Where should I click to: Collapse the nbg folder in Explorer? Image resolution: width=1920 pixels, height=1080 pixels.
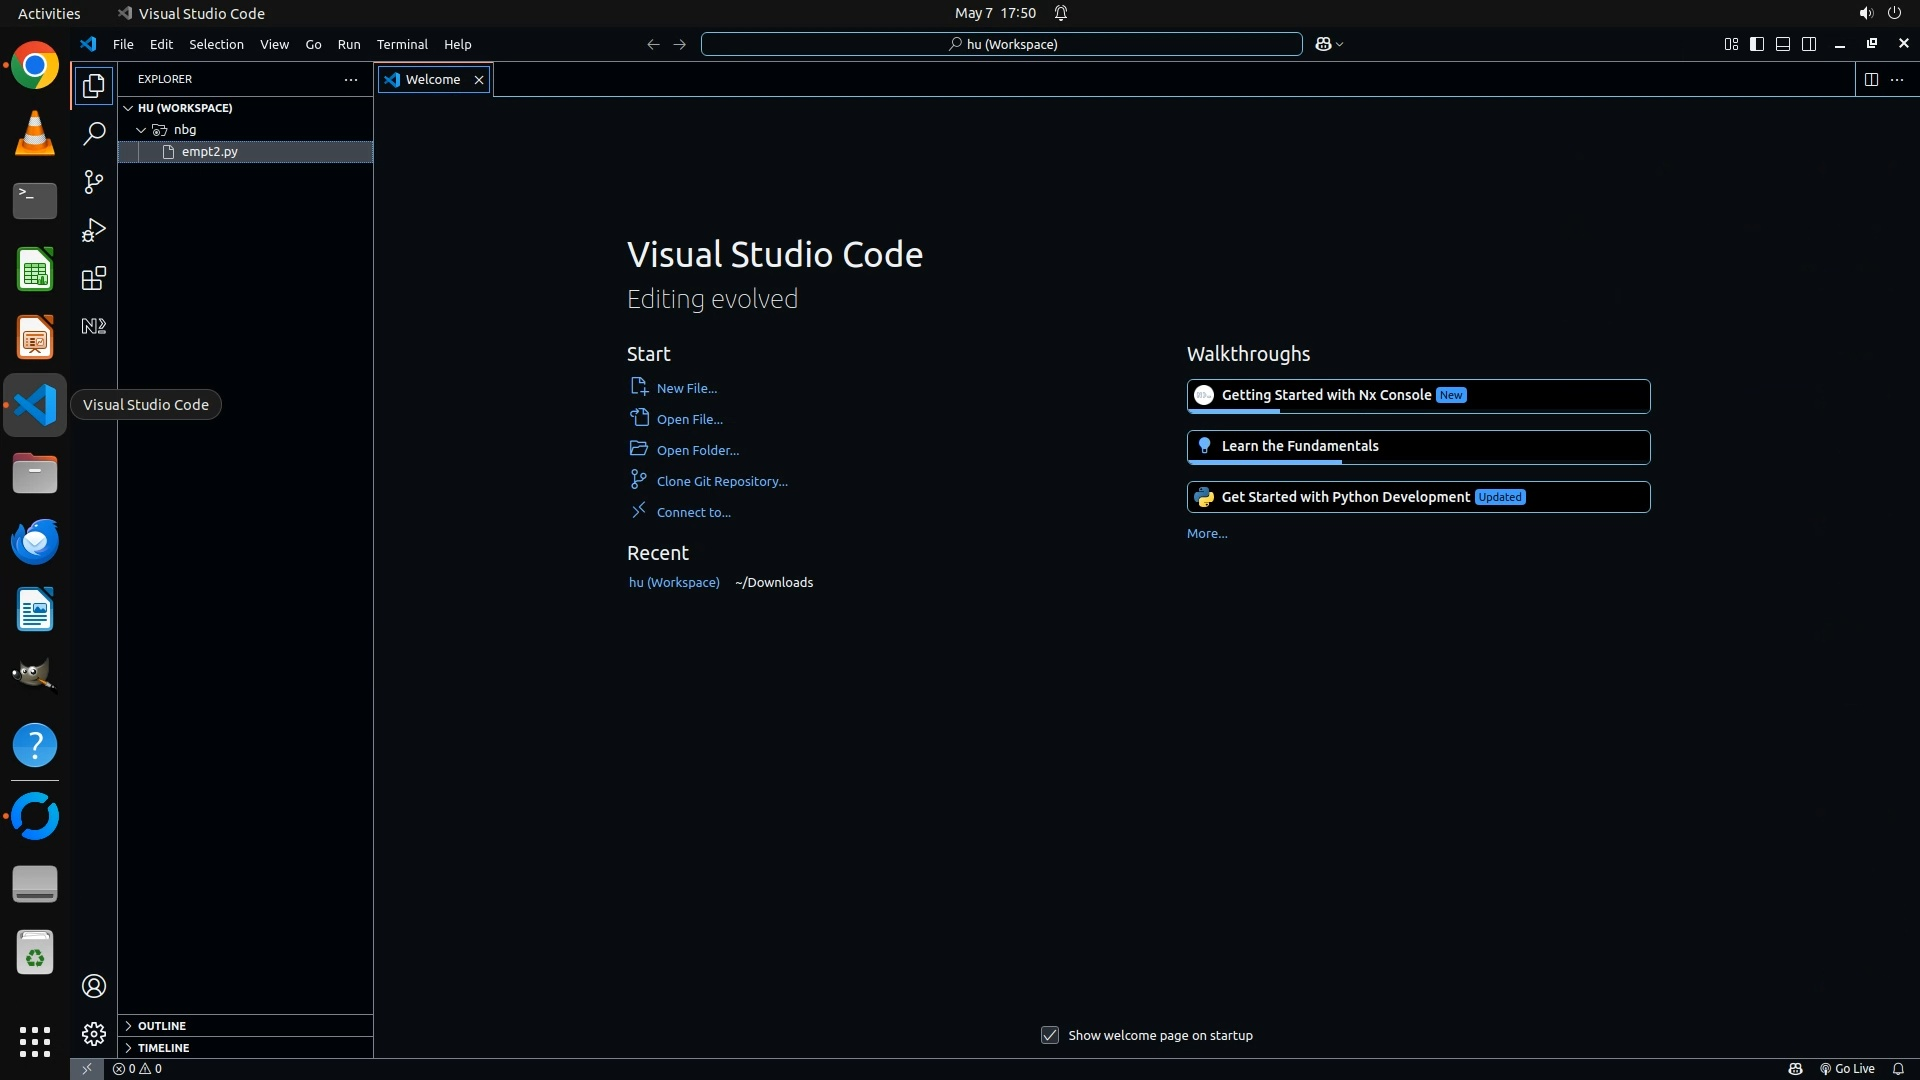click(184, 129)
